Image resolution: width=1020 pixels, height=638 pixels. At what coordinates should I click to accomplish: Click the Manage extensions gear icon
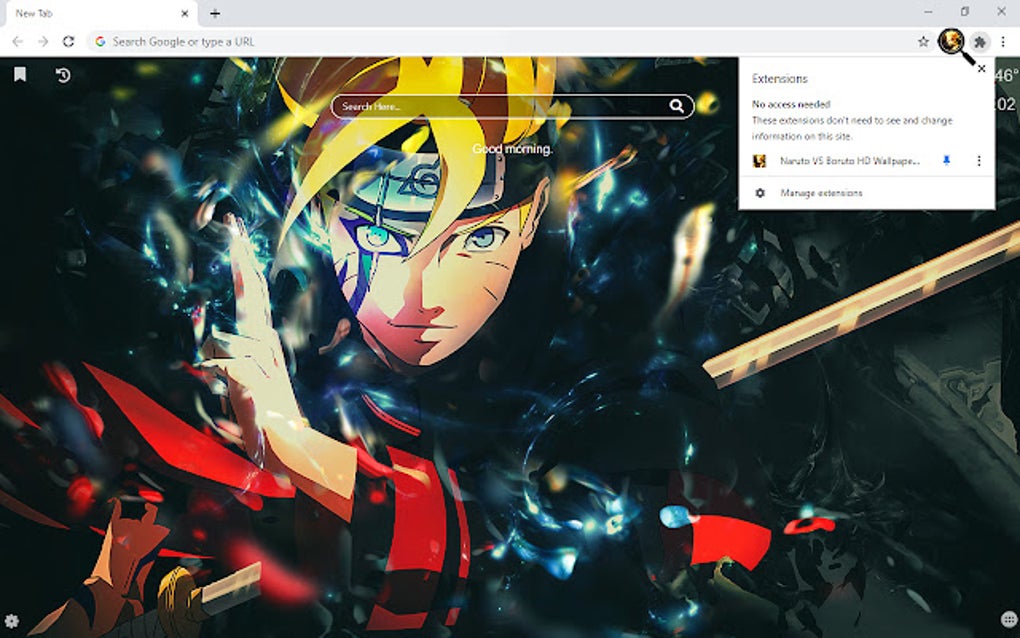(x=760, y=193)
